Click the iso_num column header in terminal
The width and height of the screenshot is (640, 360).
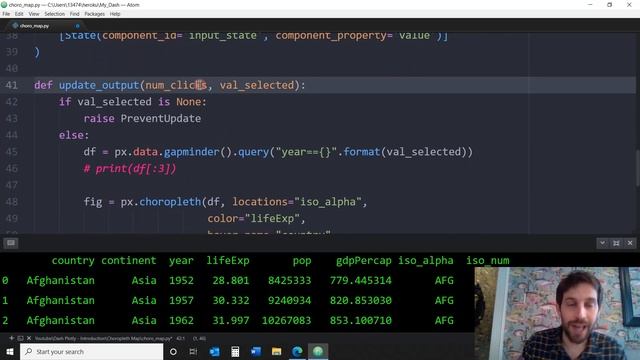point(488,260)
